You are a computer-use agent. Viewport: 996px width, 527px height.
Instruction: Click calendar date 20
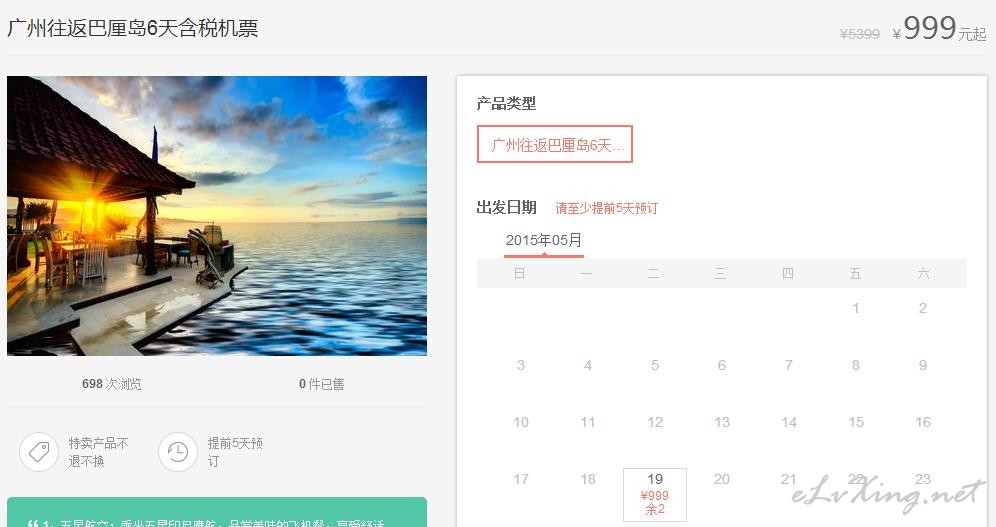[722, 479]
